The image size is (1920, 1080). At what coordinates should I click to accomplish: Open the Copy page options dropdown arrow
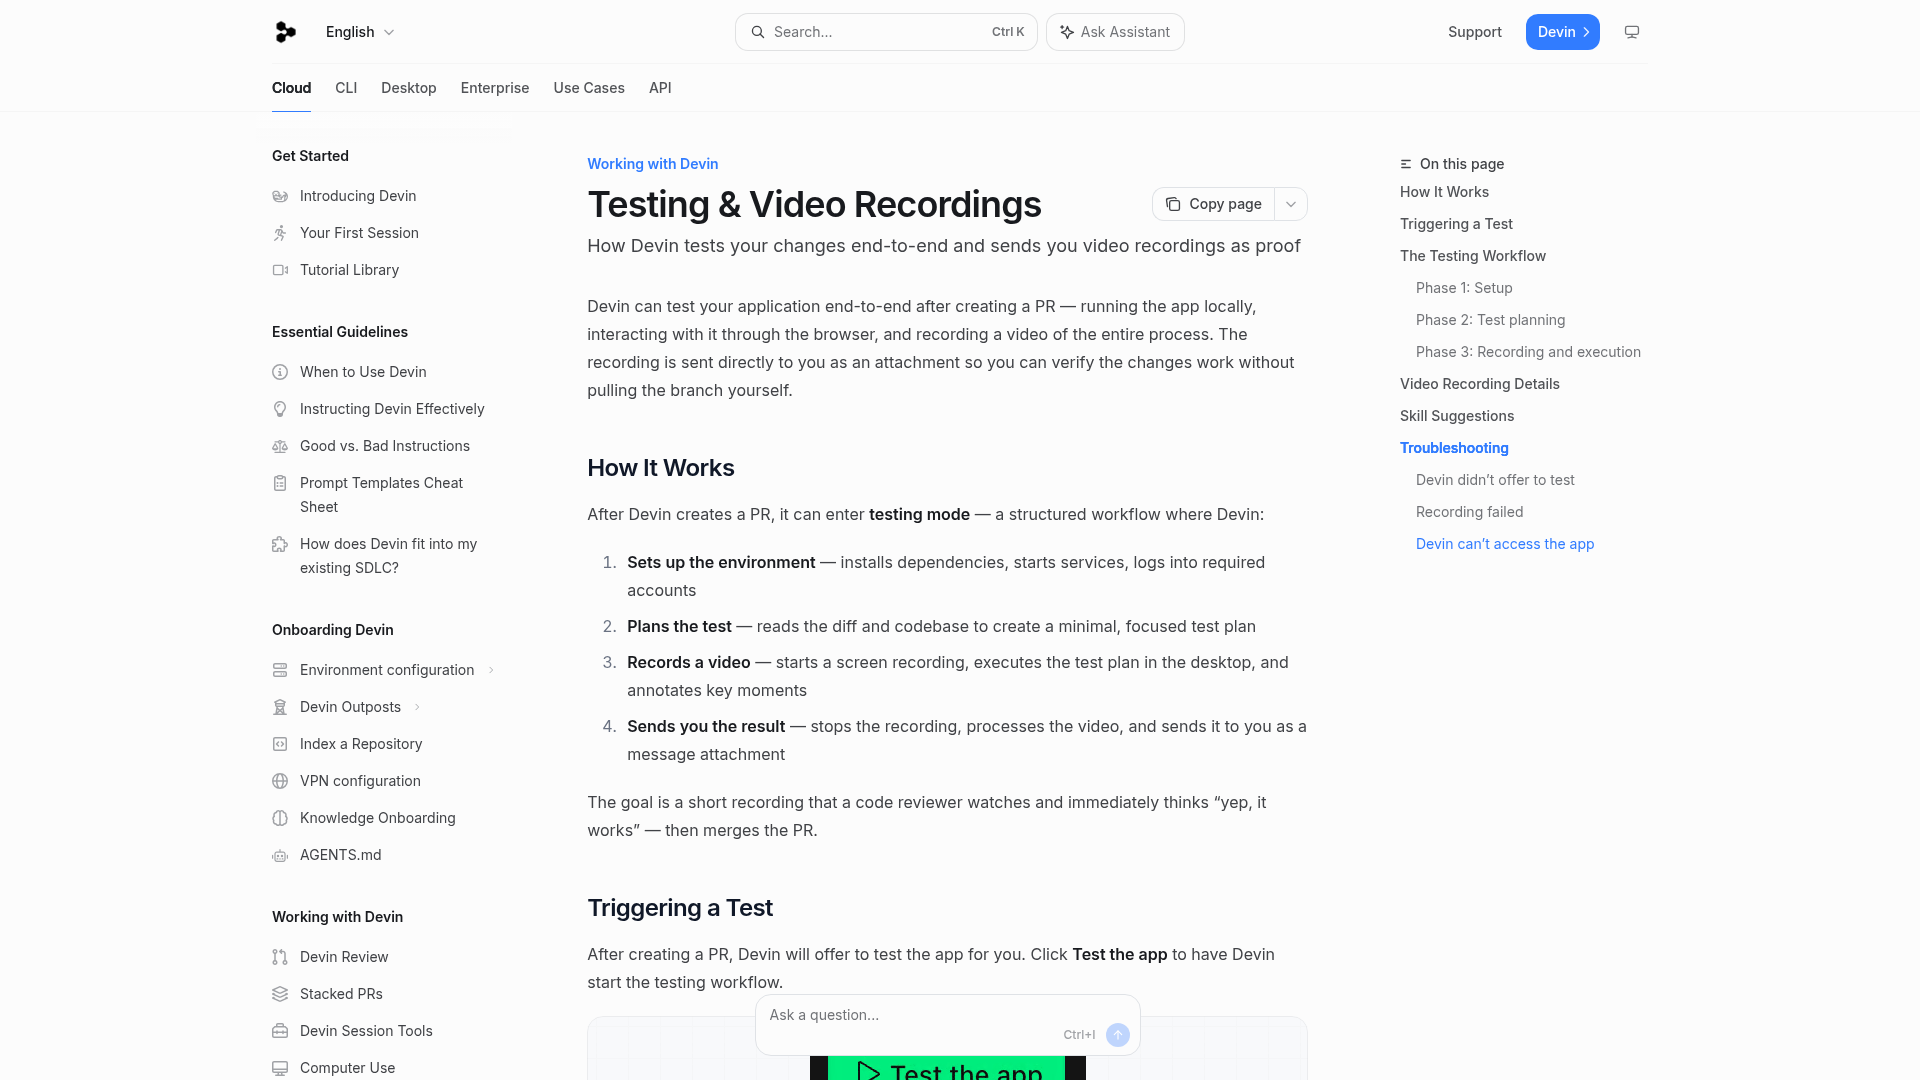coord(1291,204)
